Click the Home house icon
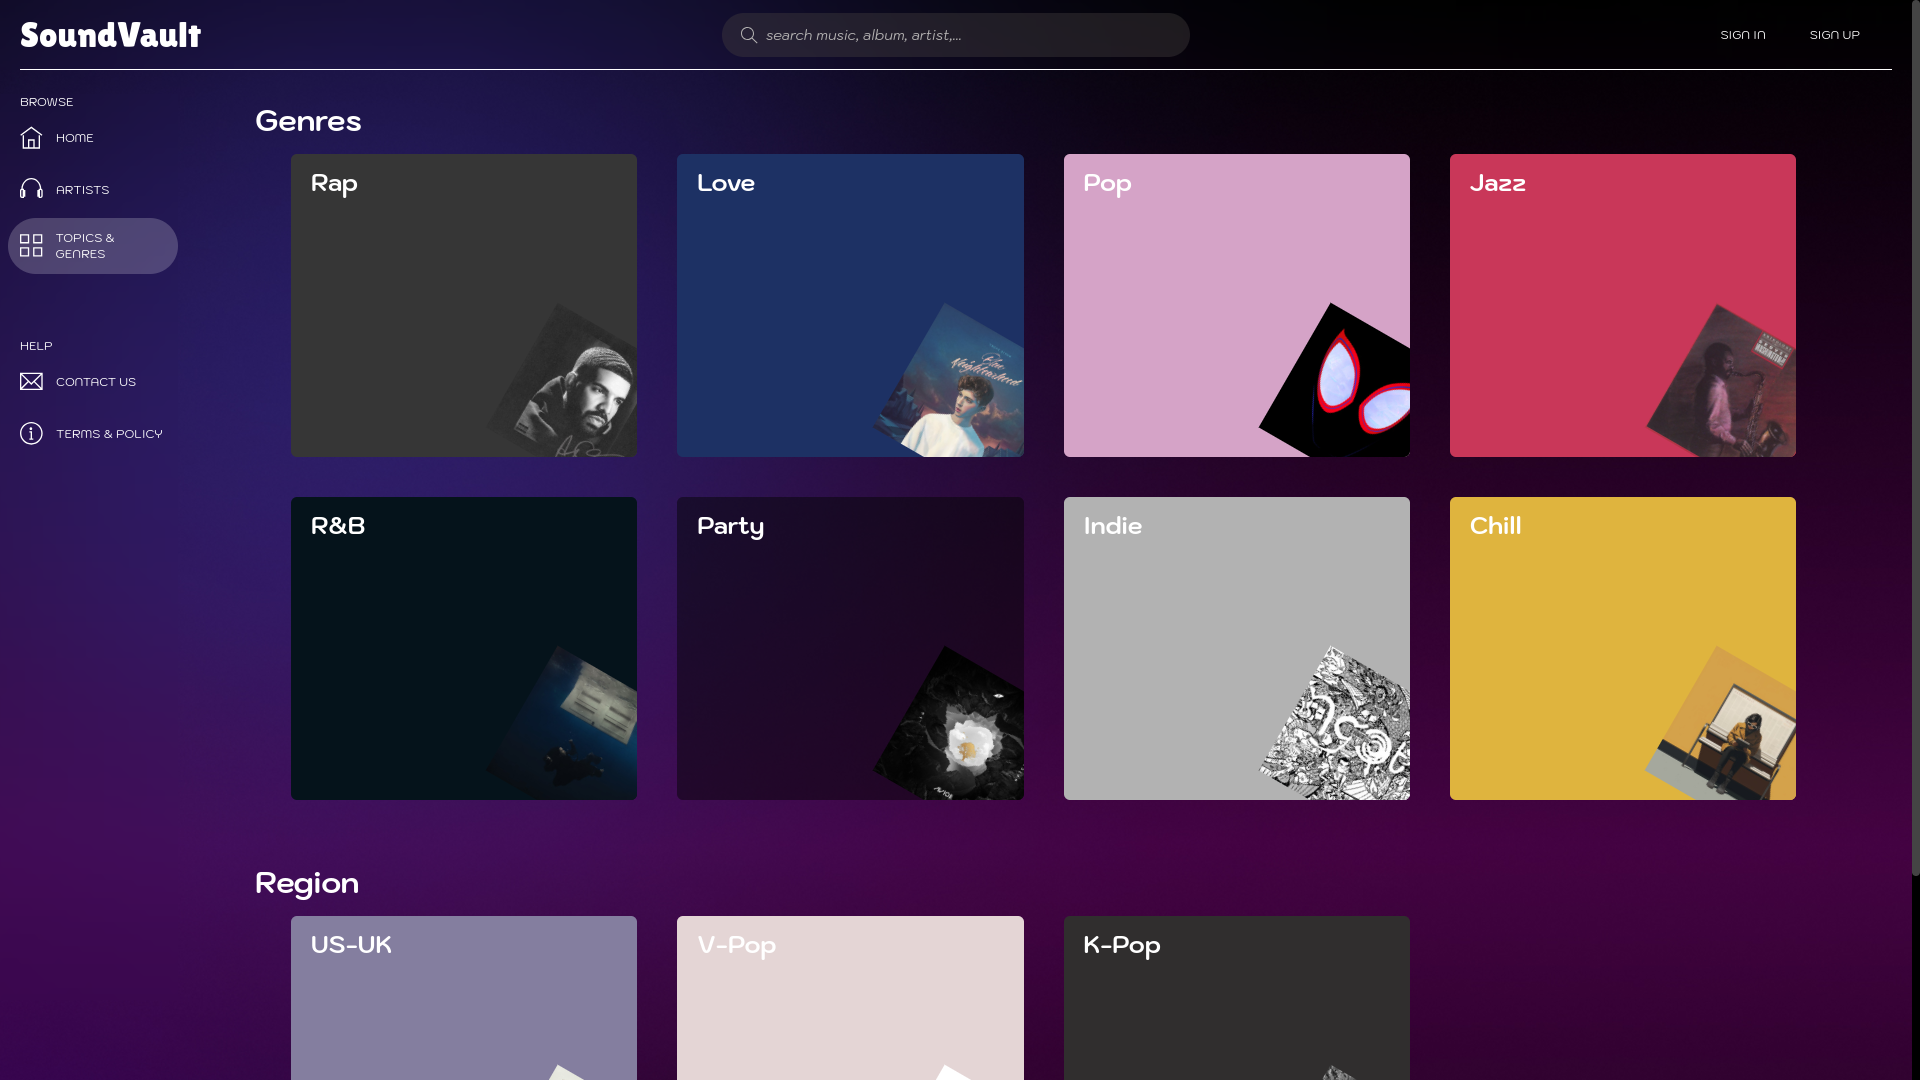This screenshot has width=1920, height=1080. [x=31, y=138]
